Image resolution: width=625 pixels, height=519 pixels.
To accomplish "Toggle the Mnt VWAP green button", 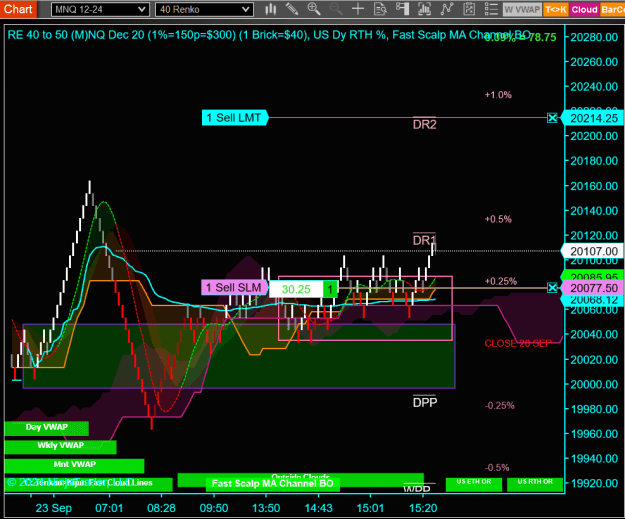I will coord(74,465).
